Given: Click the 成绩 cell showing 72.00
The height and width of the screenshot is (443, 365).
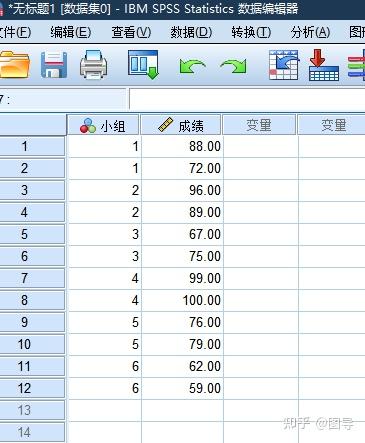Looking at the screenshot, I should [182, 168].
